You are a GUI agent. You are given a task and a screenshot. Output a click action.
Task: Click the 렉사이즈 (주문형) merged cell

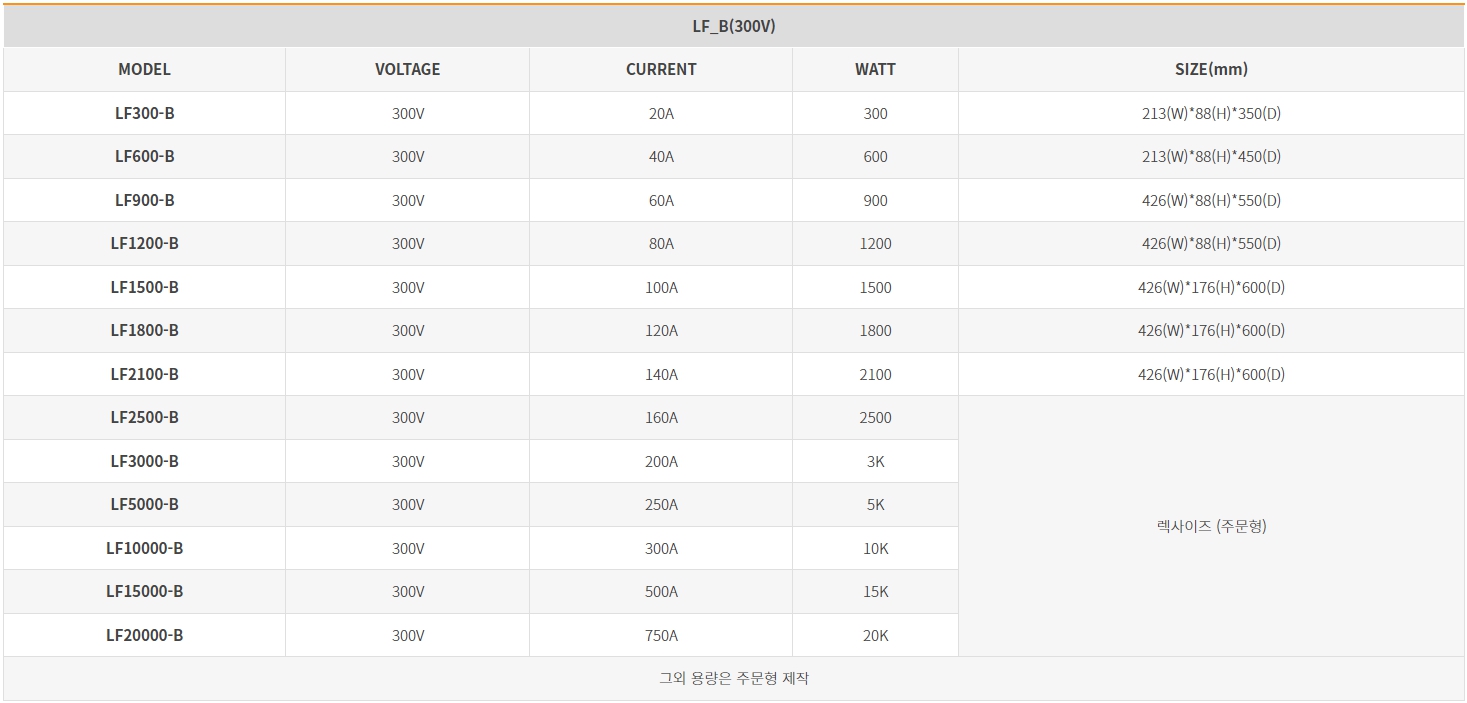tap(1211, 526)
